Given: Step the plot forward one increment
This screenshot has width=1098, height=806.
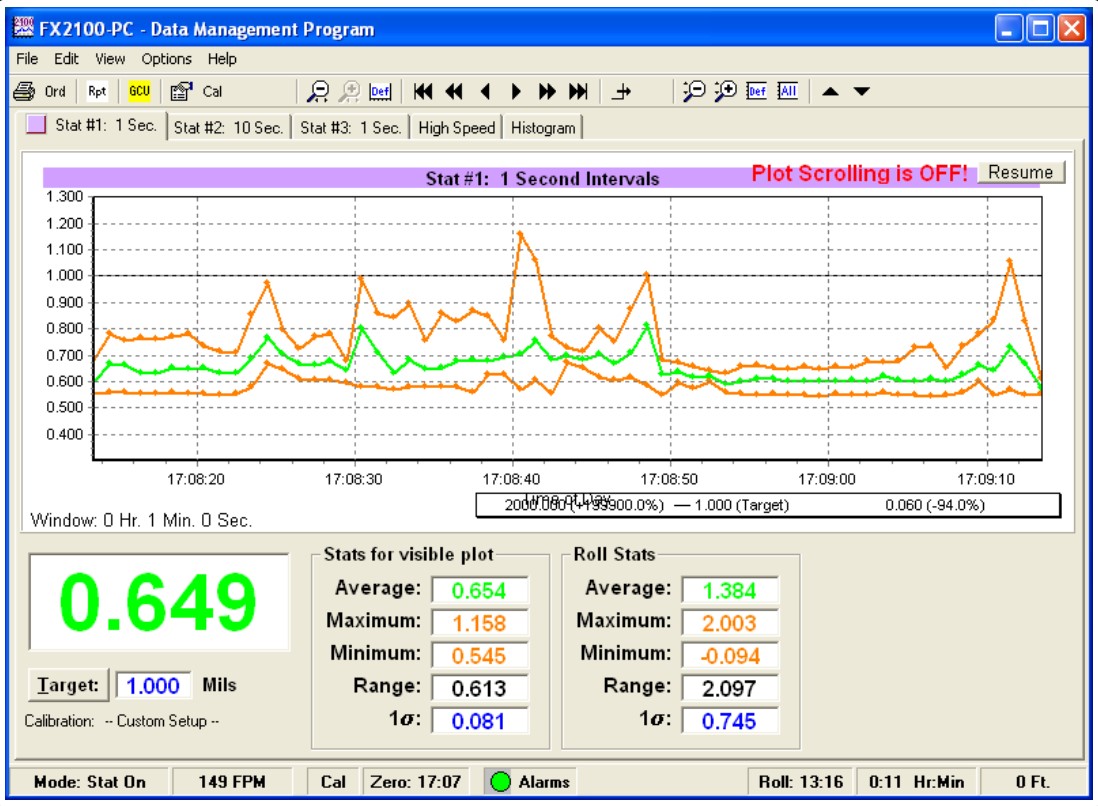Looking at the screenshot, I should click(516, 91).
